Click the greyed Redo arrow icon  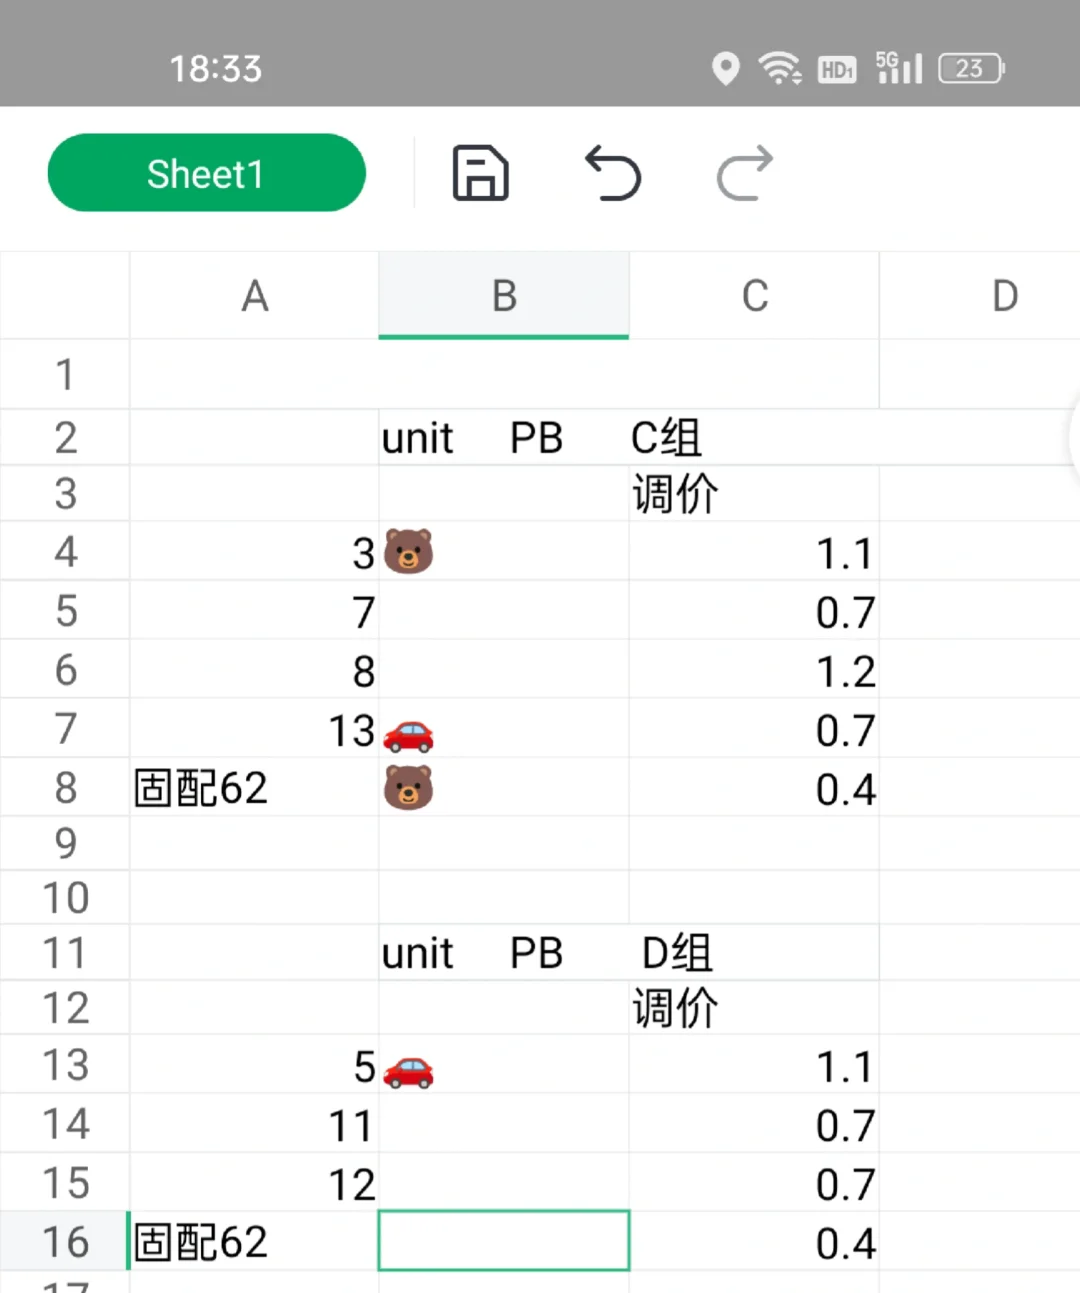(x=745, y=173)
